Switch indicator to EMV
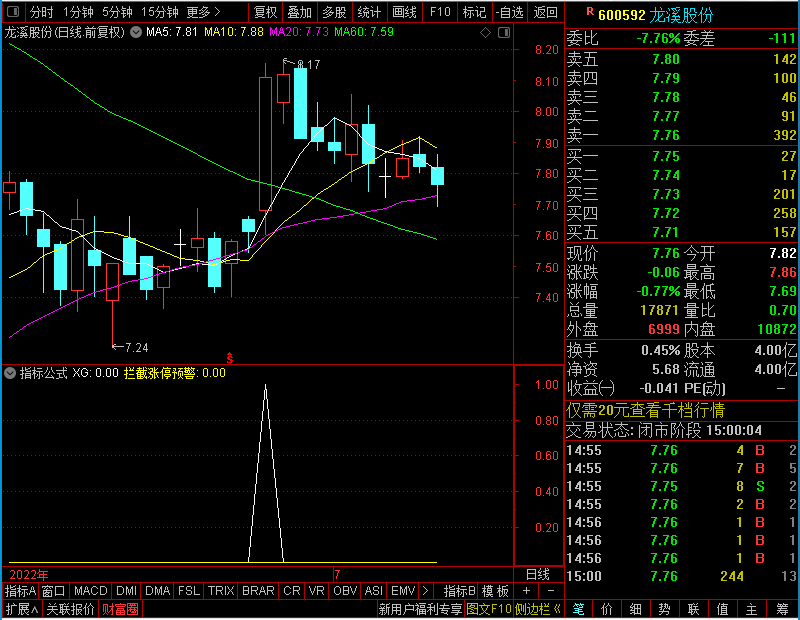Screen dimensions: 800x620 pyautogui.click(x=403, y=591)
